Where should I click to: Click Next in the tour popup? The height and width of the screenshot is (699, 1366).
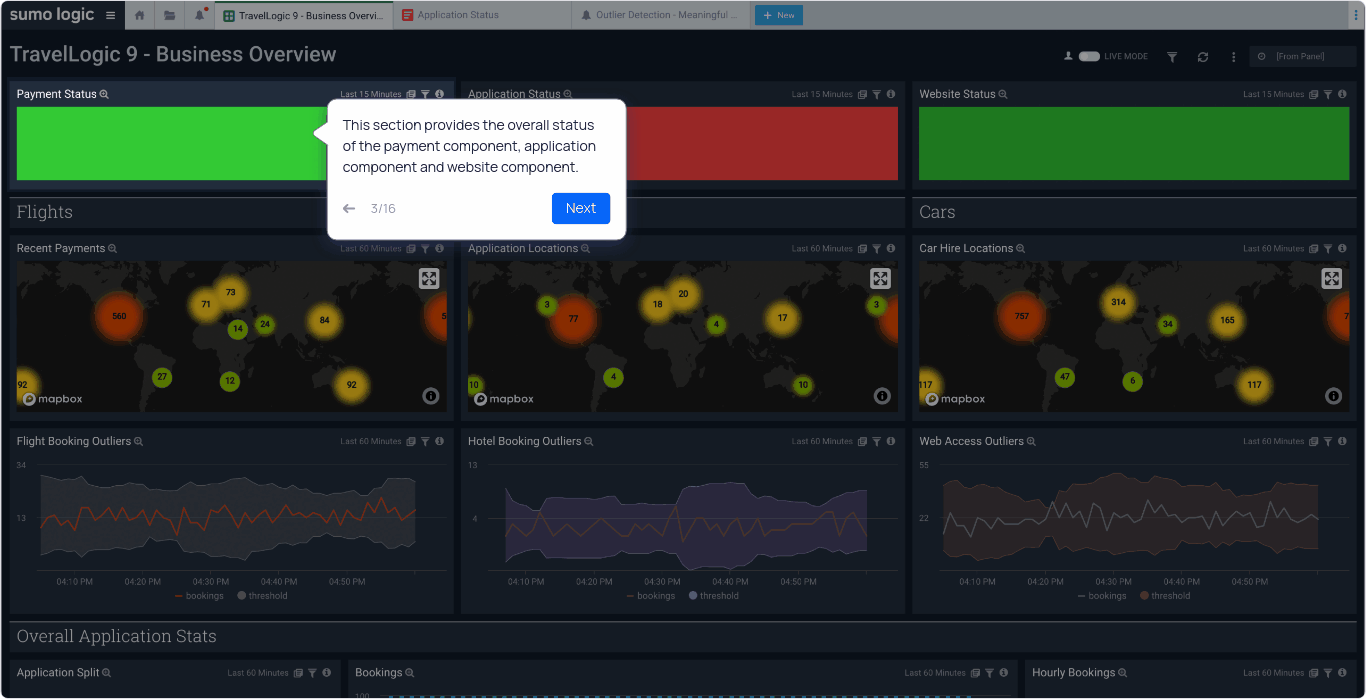pos(581,208)
